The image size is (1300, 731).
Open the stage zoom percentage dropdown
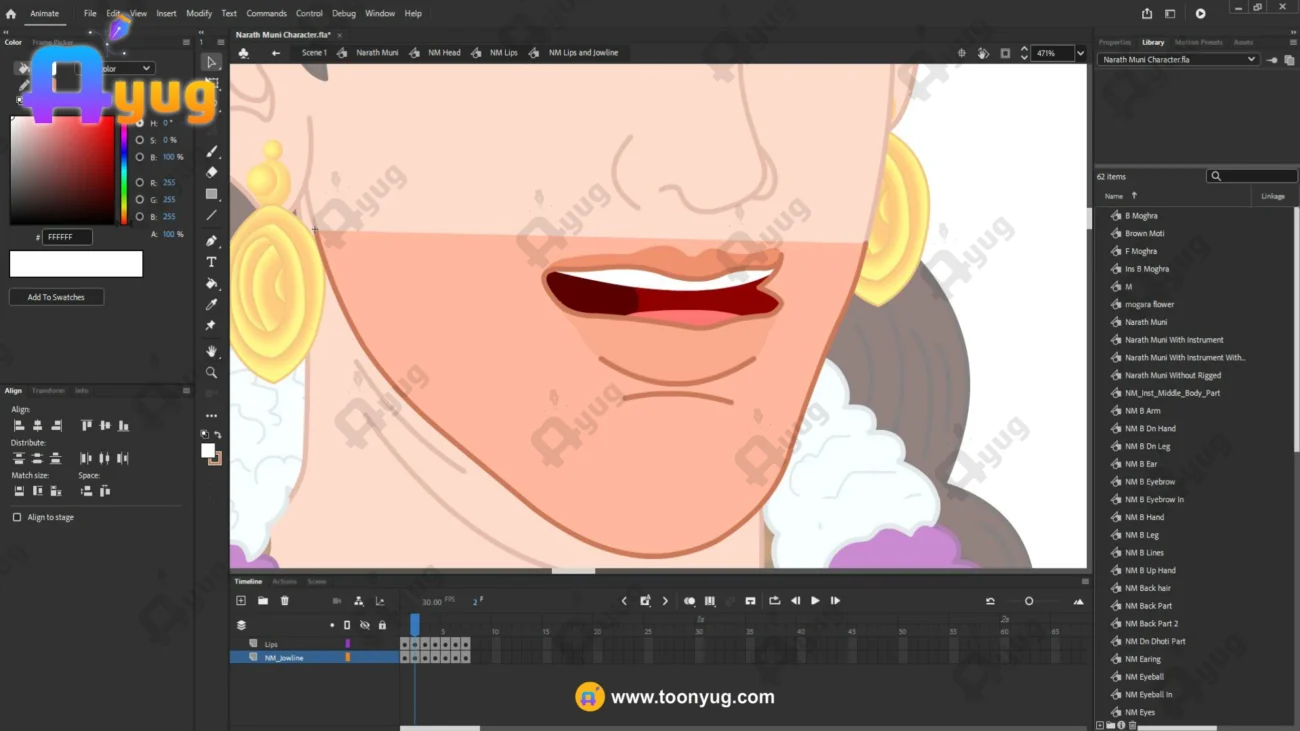1080,53
